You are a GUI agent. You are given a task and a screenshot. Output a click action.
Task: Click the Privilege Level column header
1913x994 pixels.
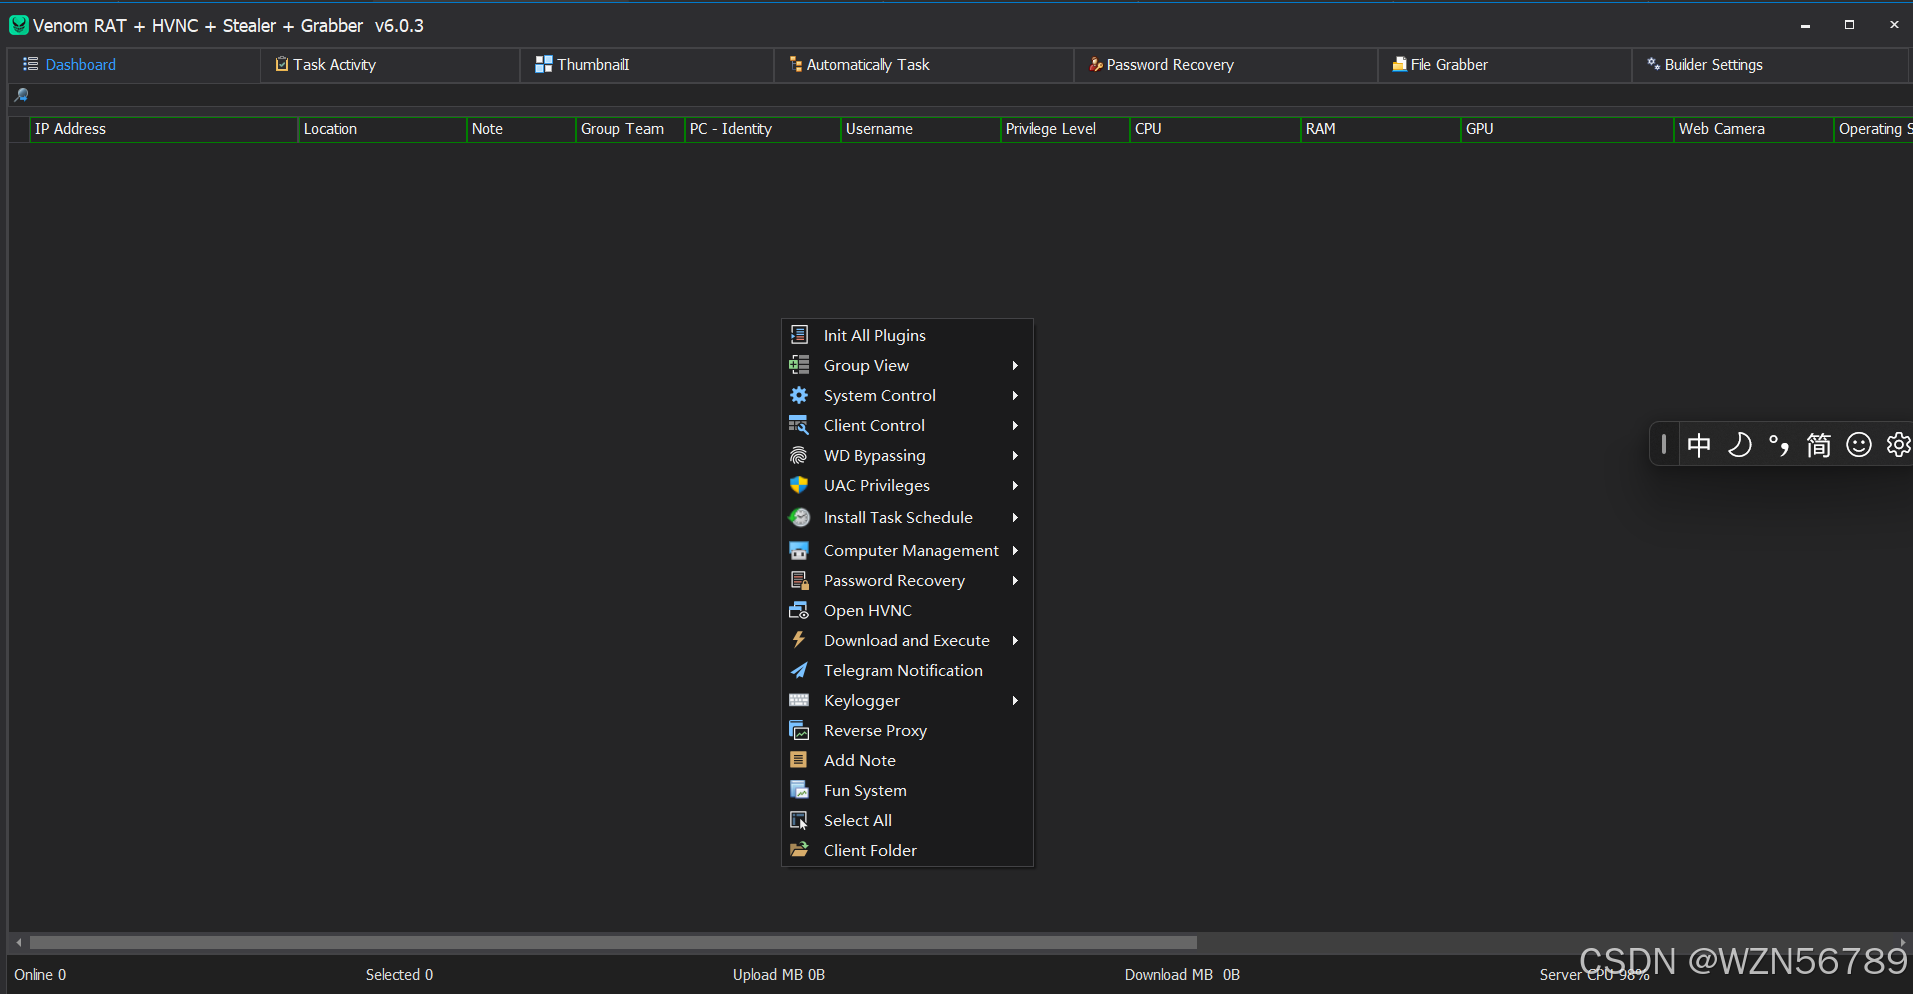[1065, 129]
